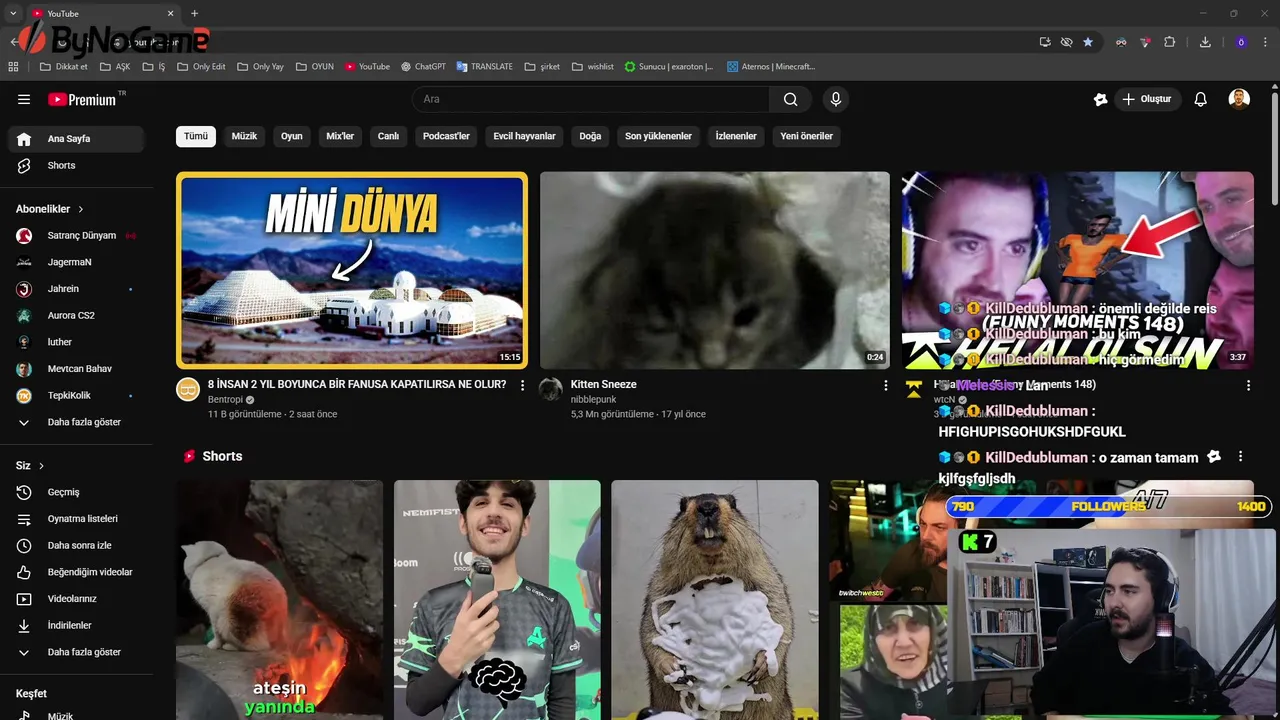Screen dimensions: 1280x720
Task: Click the Oluştur create button
Action: (x=1147, y=99)
